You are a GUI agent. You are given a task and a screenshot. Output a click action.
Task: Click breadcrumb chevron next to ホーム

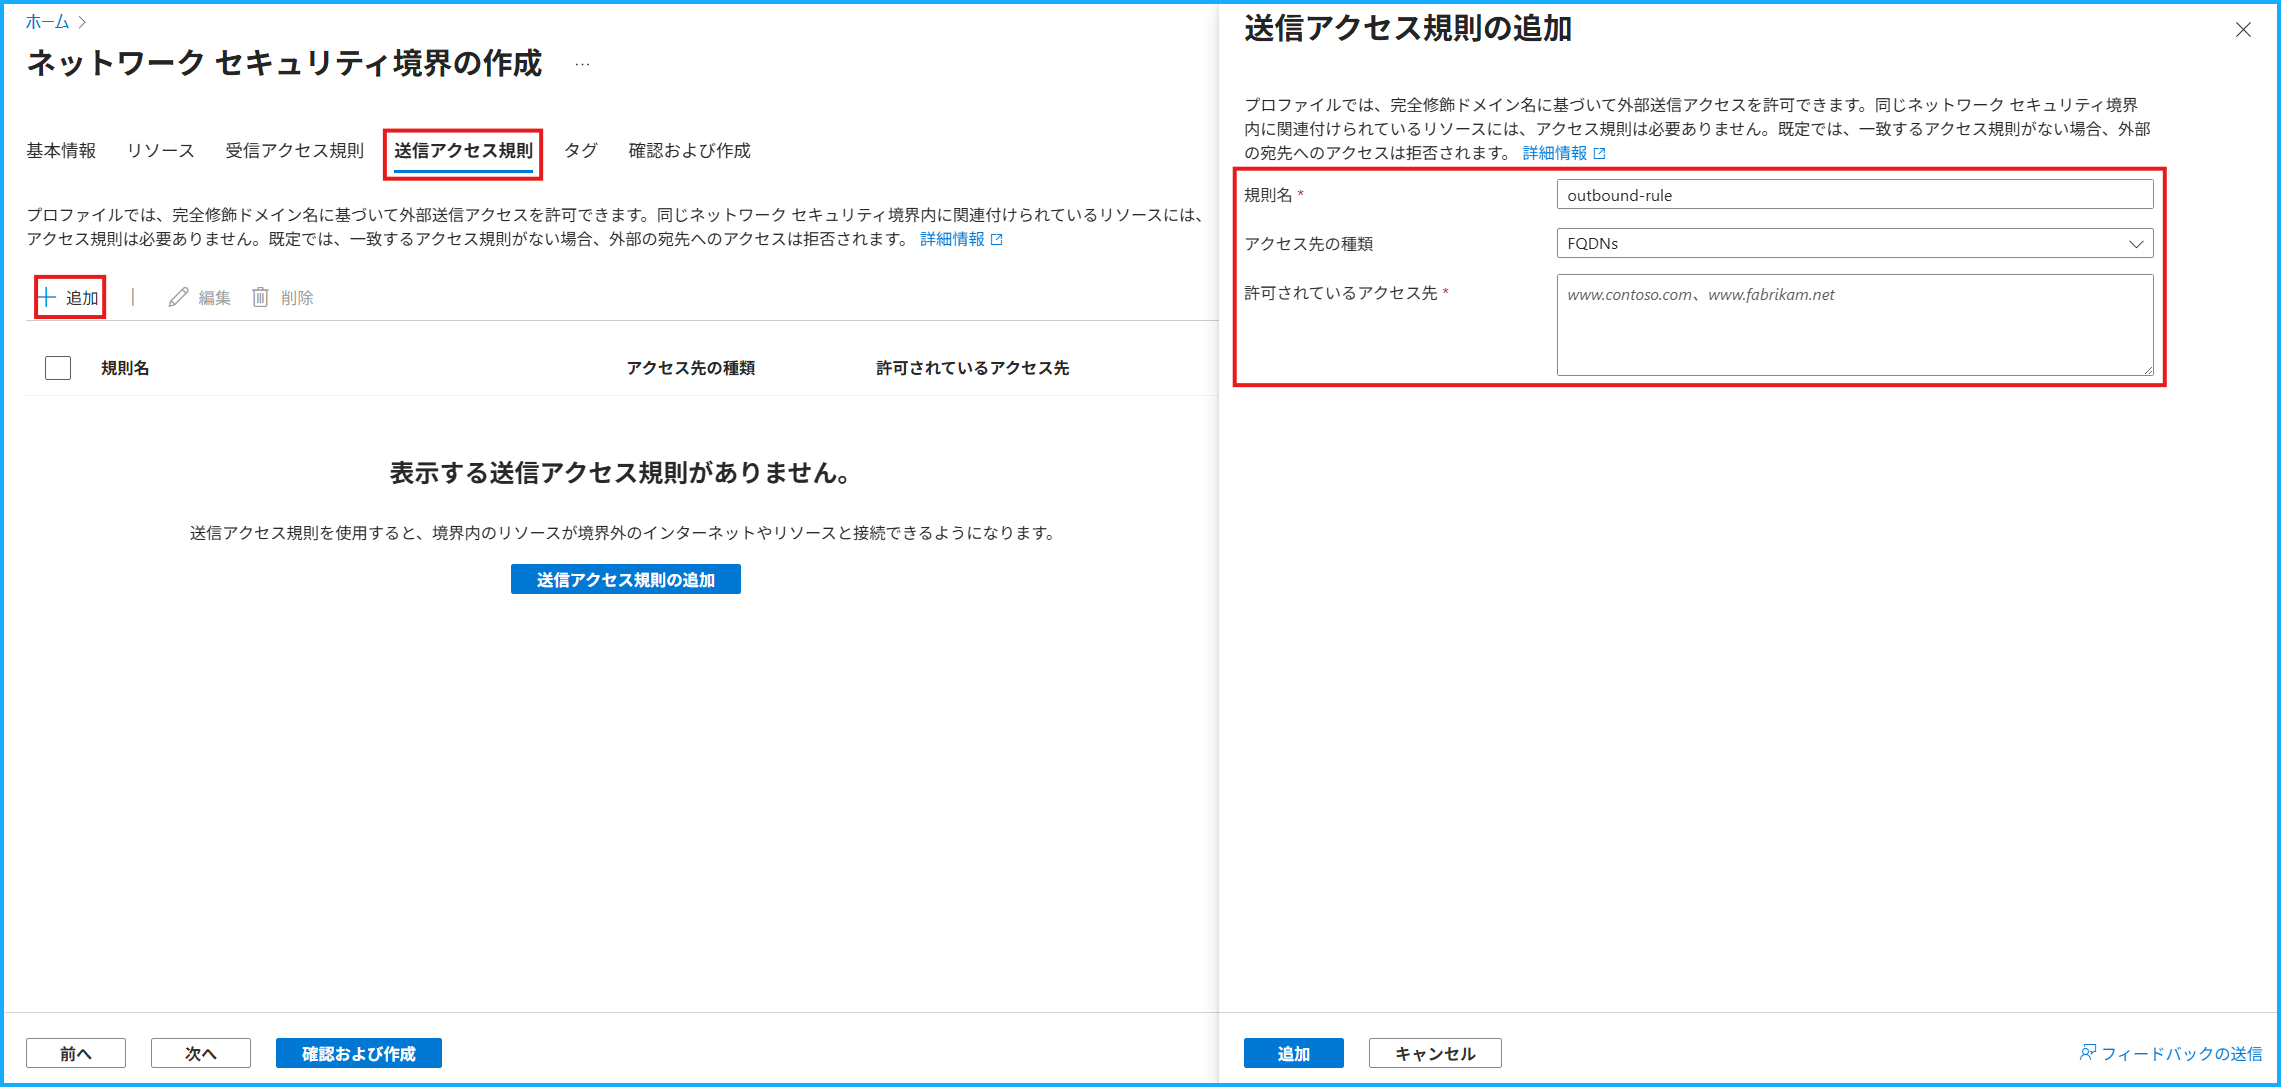[83, 22]
